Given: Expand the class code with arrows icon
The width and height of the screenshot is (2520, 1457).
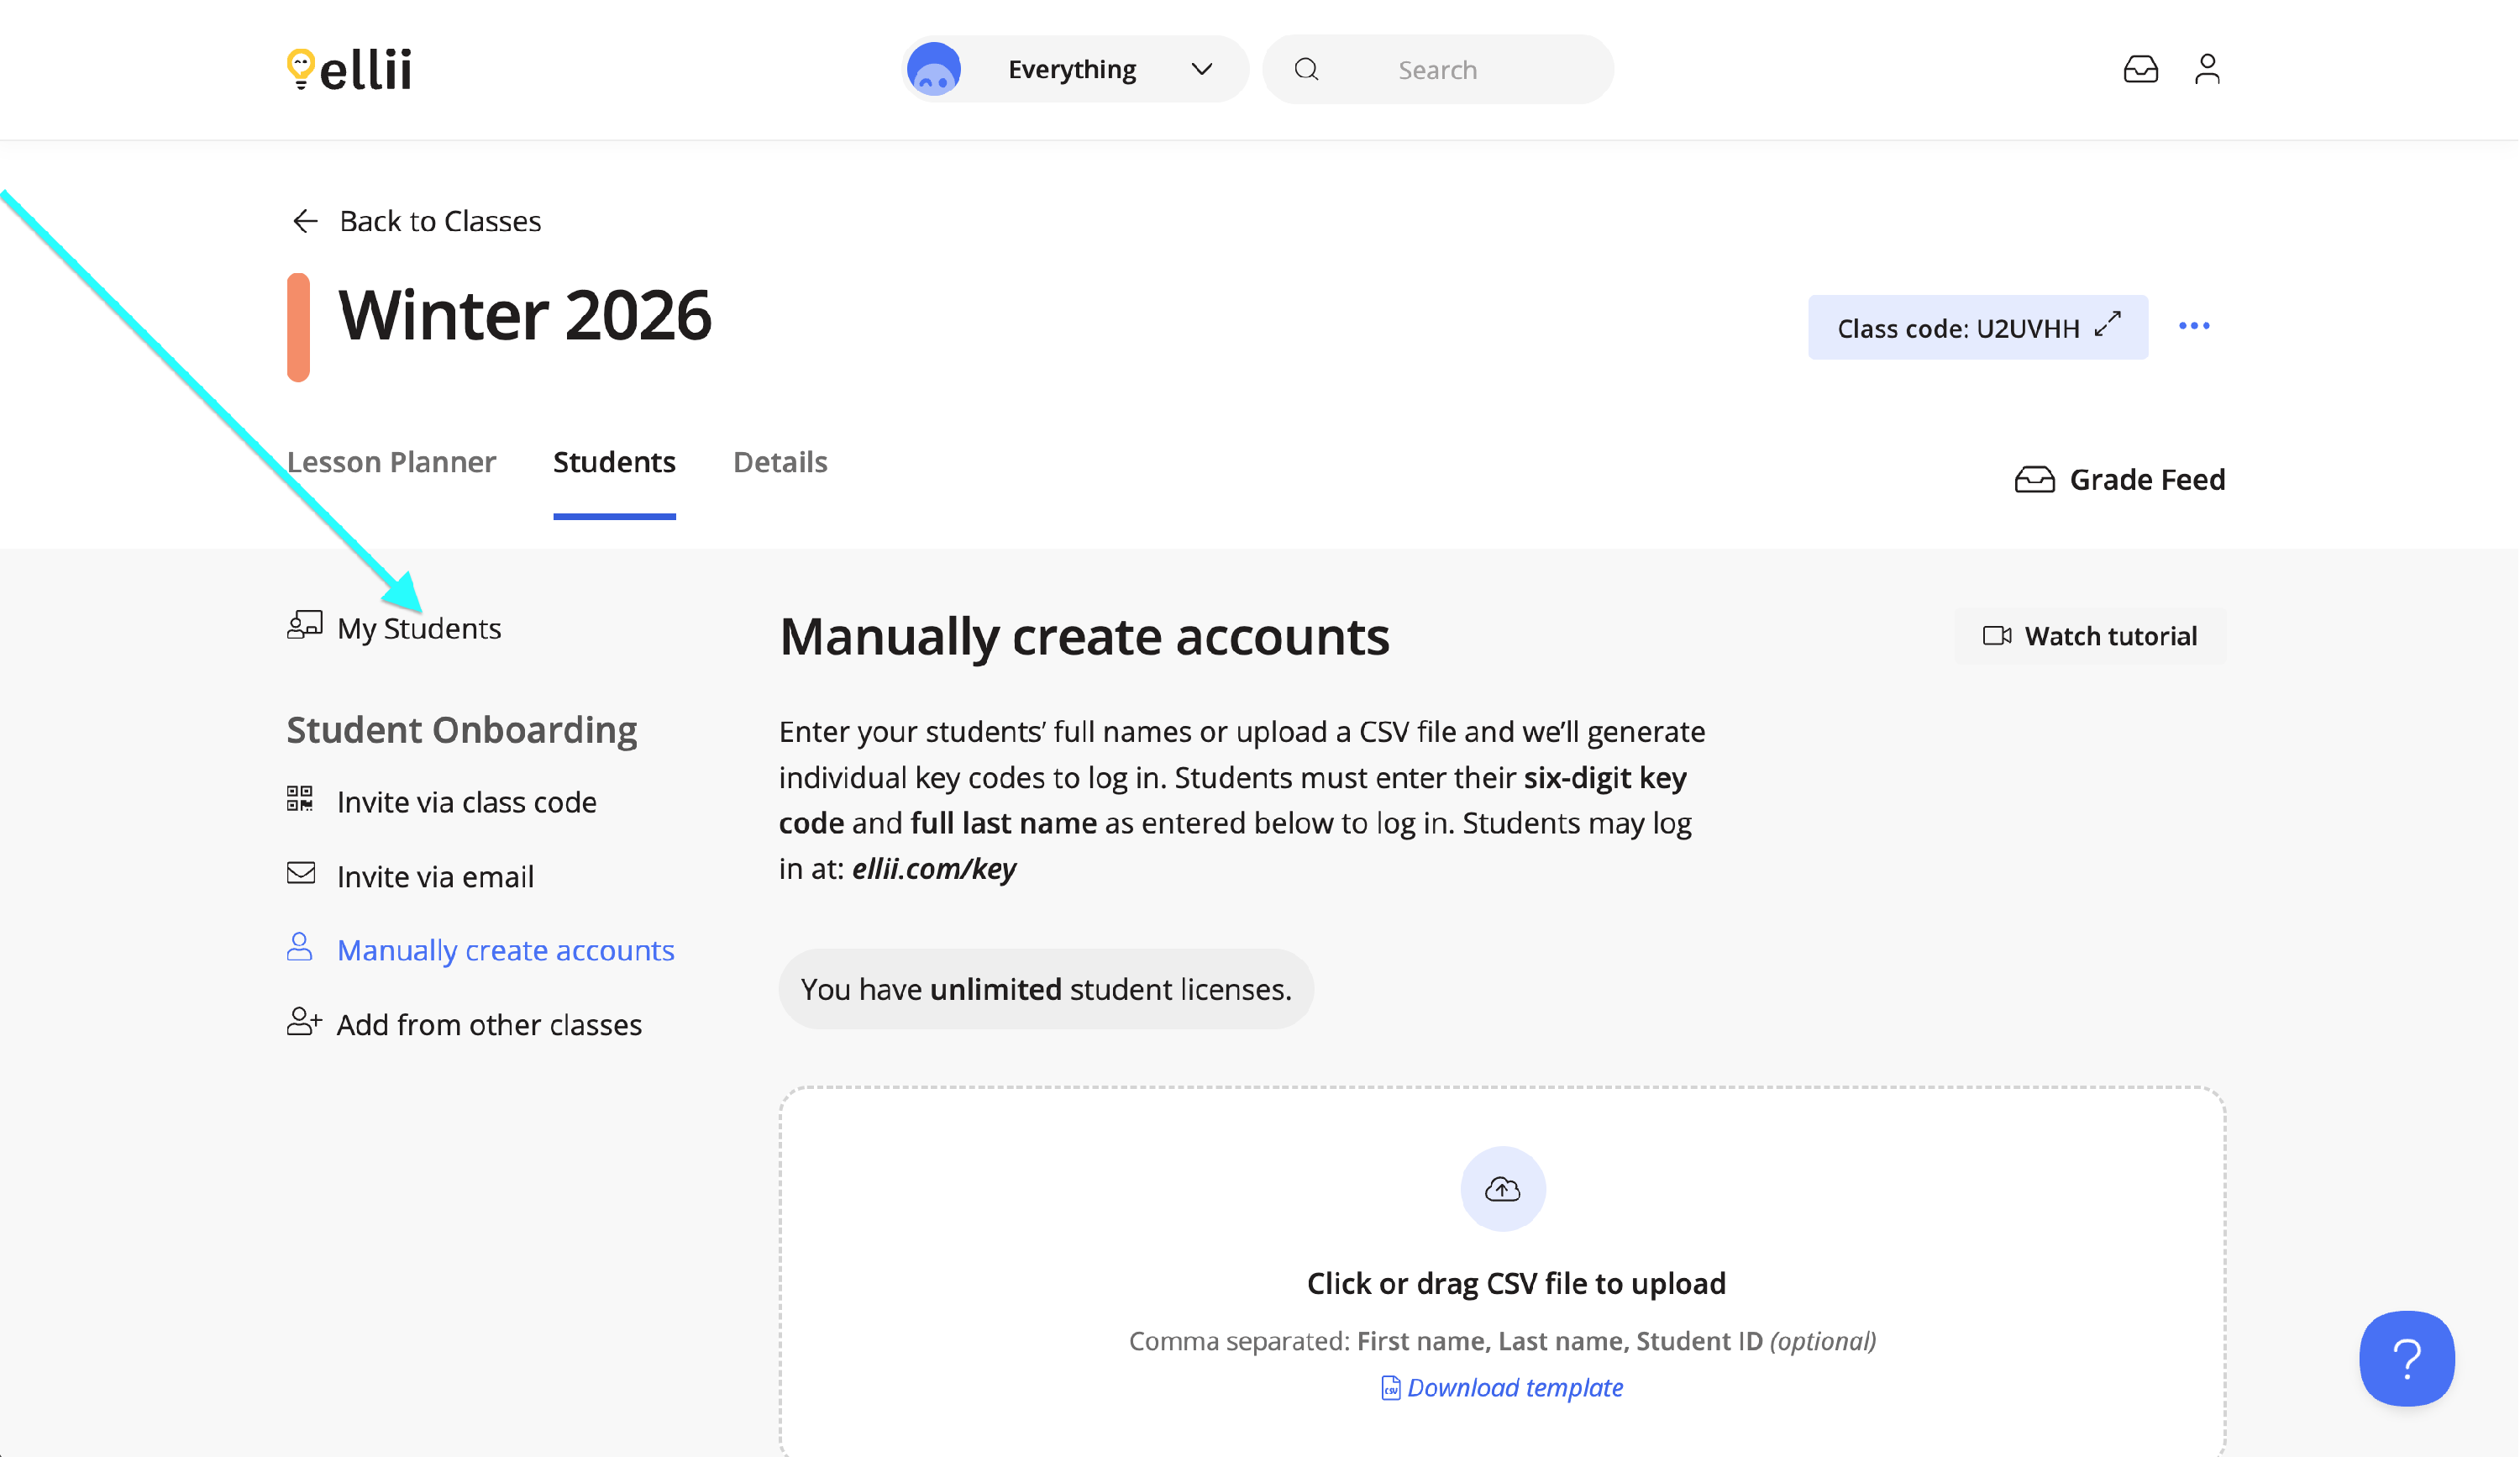Looking at the screenshot, I should pyautogui.click(x=2108, y=325).
